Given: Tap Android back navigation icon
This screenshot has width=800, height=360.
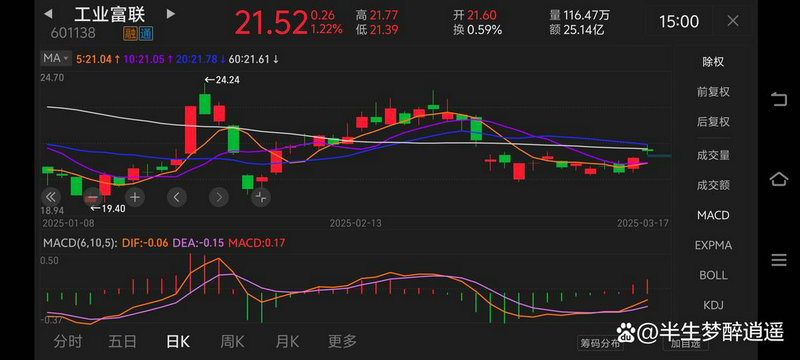Looking at the screenshot, I should point(779,98).
